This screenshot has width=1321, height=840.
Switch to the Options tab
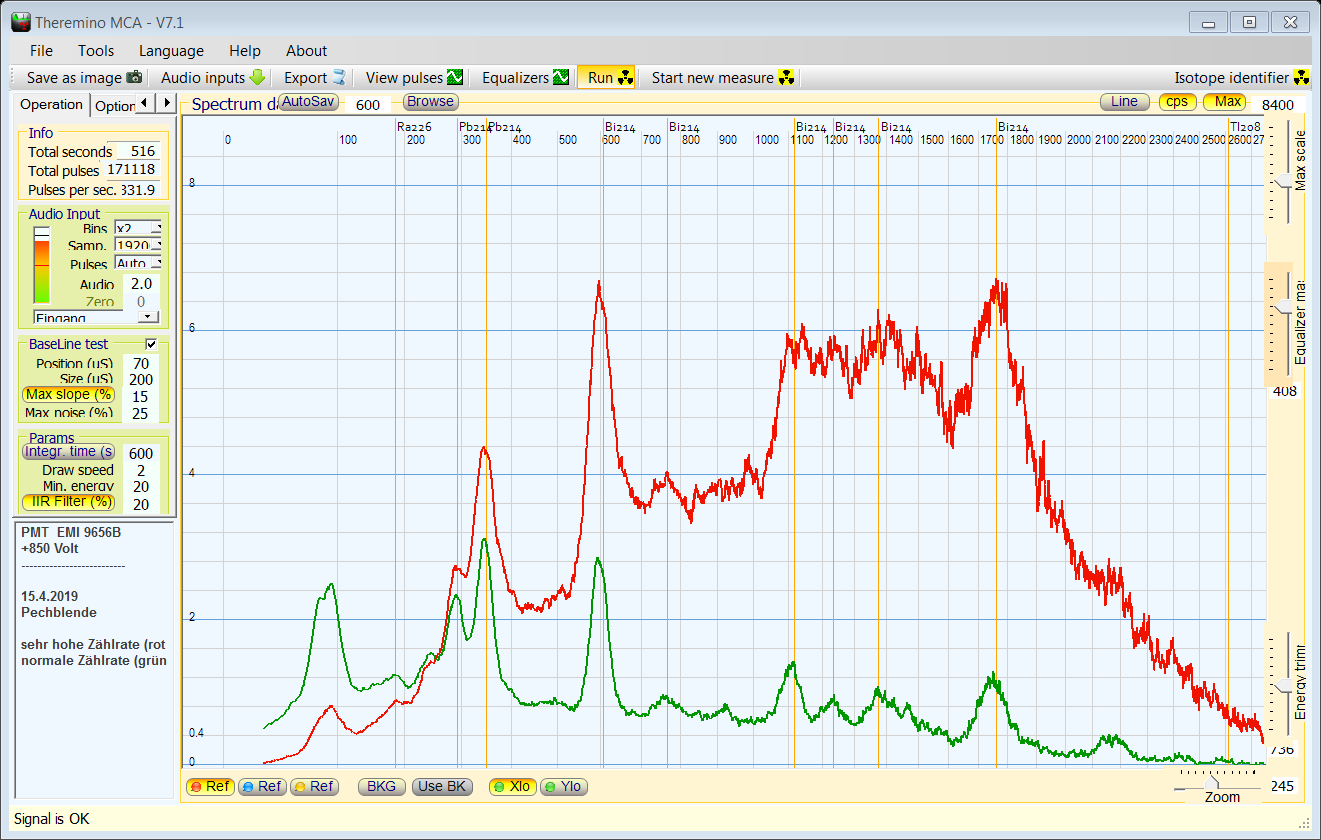[x=114, y=106]
